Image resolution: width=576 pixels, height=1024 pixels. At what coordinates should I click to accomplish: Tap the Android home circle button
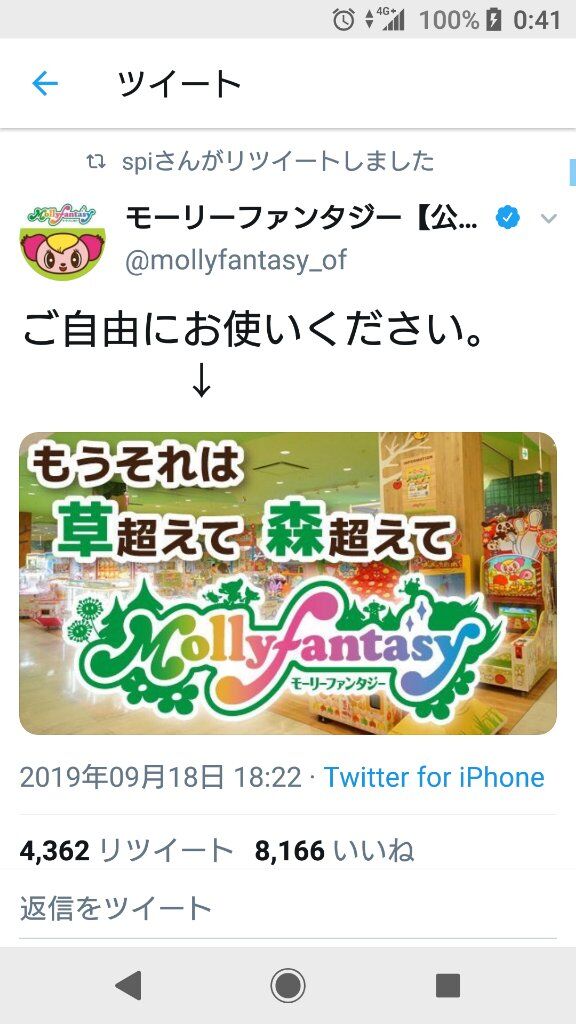287,985
